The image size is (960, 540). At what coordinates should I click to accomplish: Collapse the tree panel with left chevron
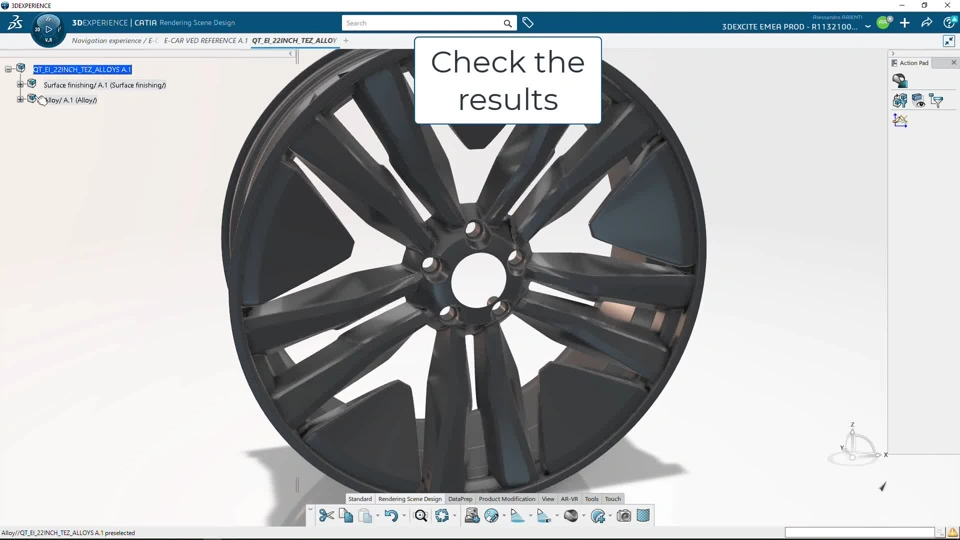point(291,54)
